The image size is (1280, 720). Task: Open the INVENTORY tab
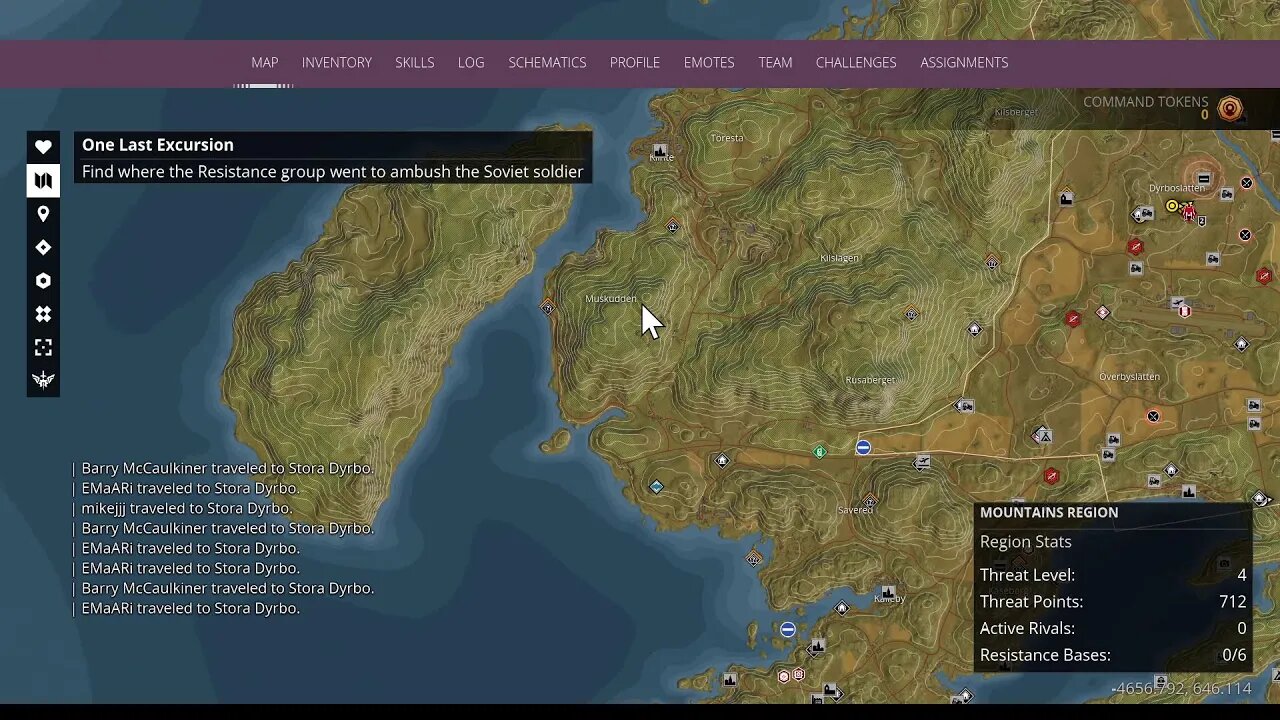point(337,62)
